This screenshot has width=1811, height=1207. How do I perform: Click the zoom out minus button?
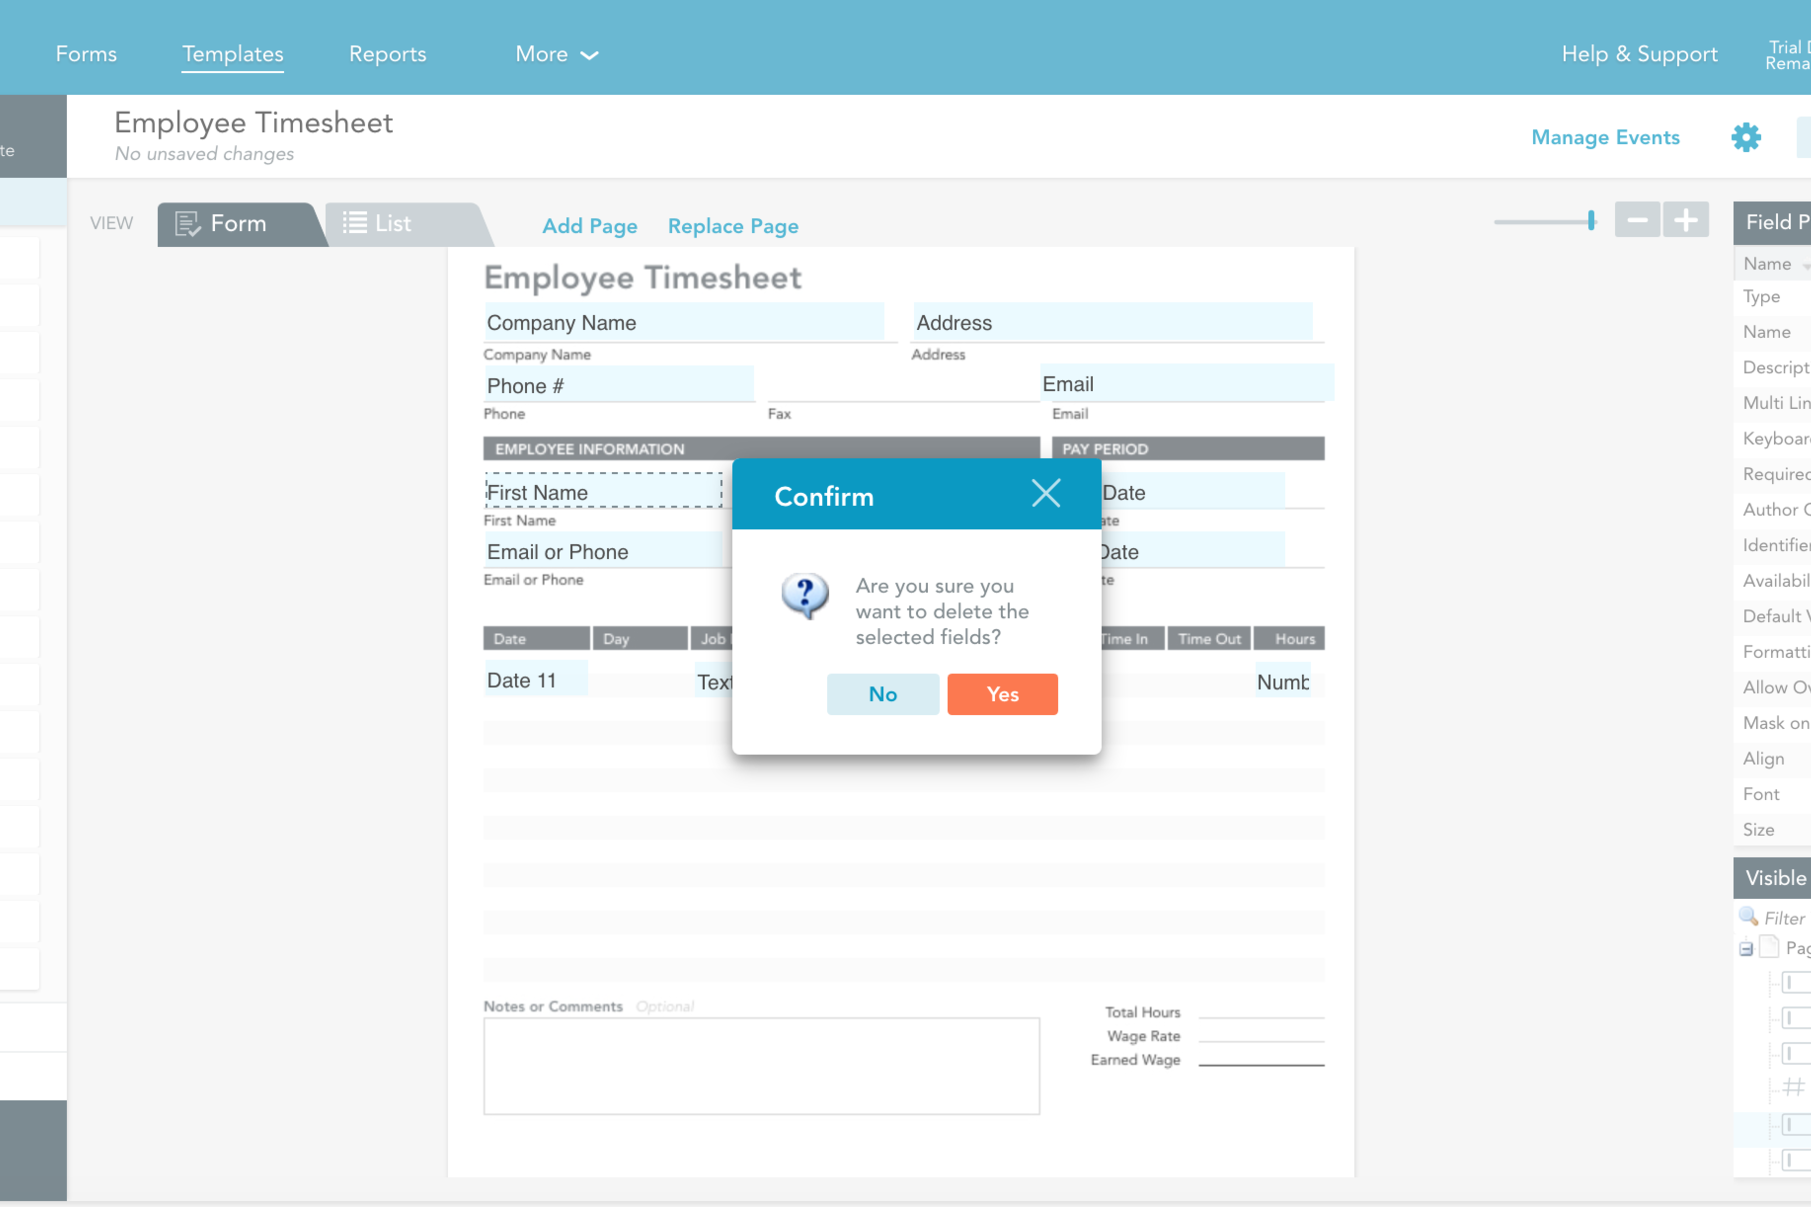1637,220
